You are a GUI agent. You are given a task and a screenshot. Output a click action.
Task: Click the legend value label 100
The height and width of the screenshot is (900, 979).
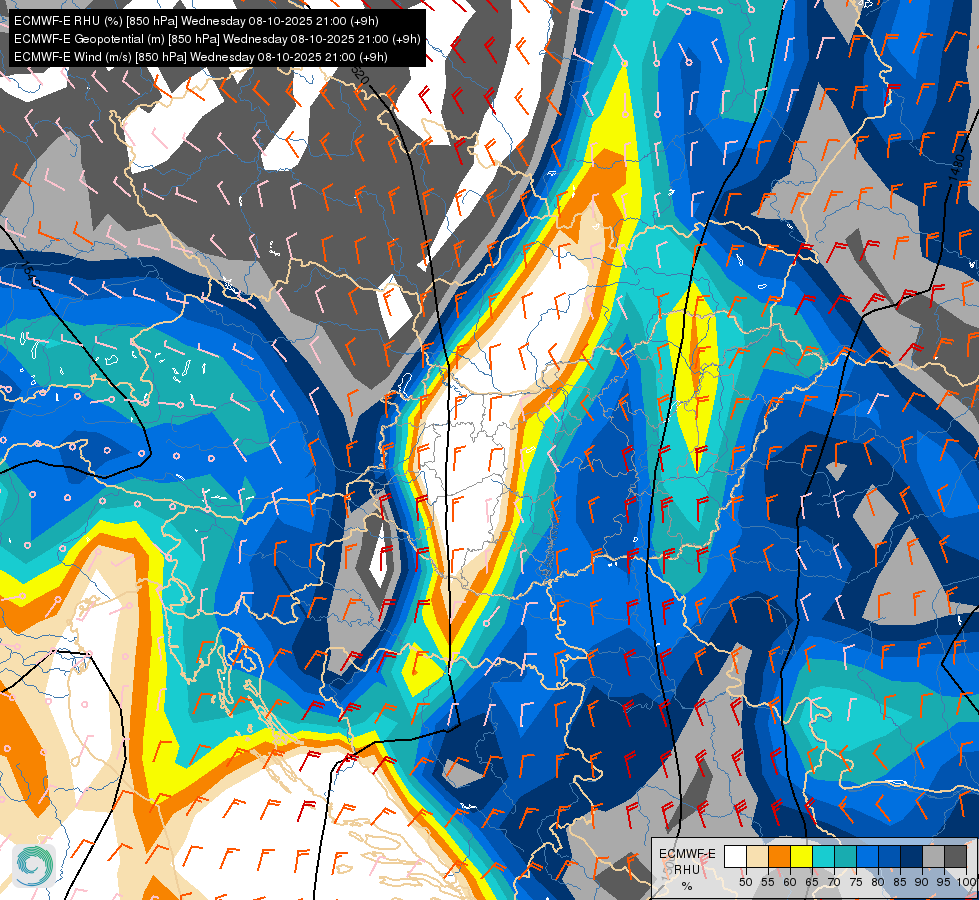965,882
